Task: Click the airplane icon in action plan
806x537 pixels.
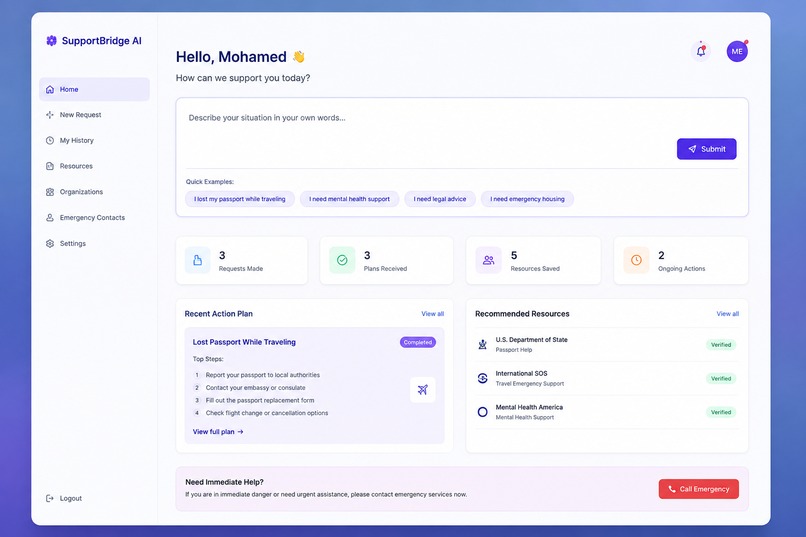Action: click(x=423, y=390)
